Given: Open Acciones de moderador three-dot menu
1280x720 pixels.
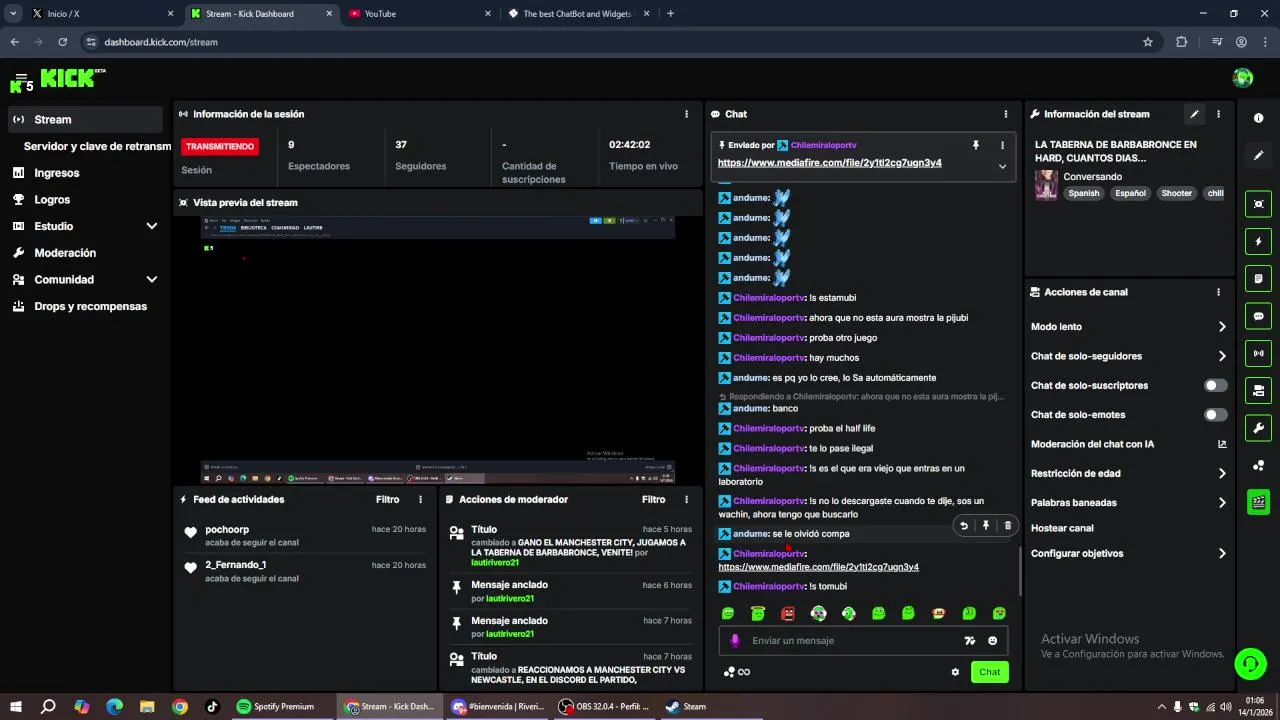Looking at the screenshot, I should (686, 499).
